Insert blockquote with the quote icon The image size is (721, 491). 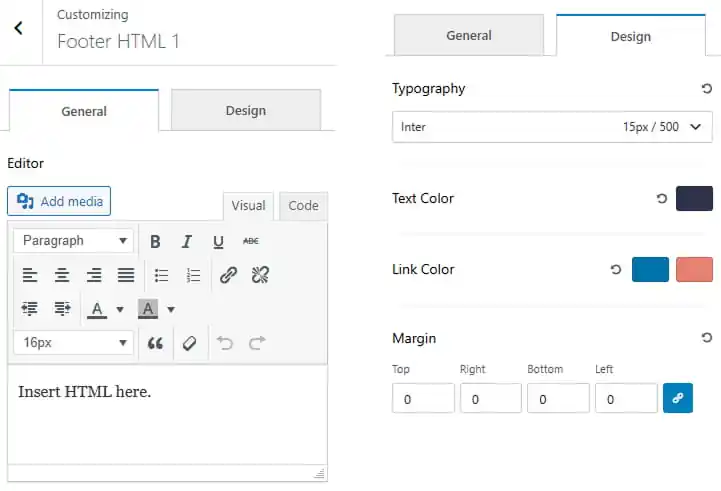[155, 343]
